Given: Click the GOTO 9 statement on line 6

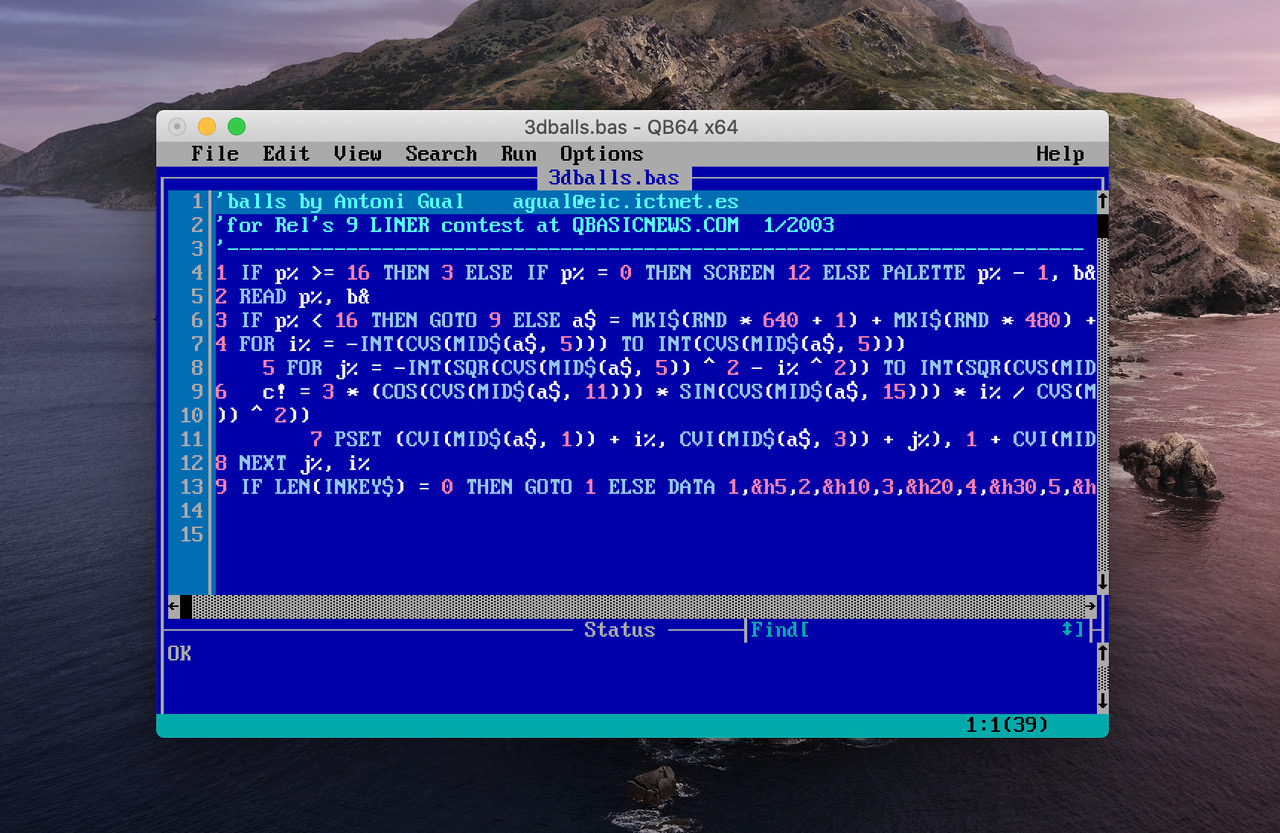Looking at the screenshot, I should click(464, 320).
